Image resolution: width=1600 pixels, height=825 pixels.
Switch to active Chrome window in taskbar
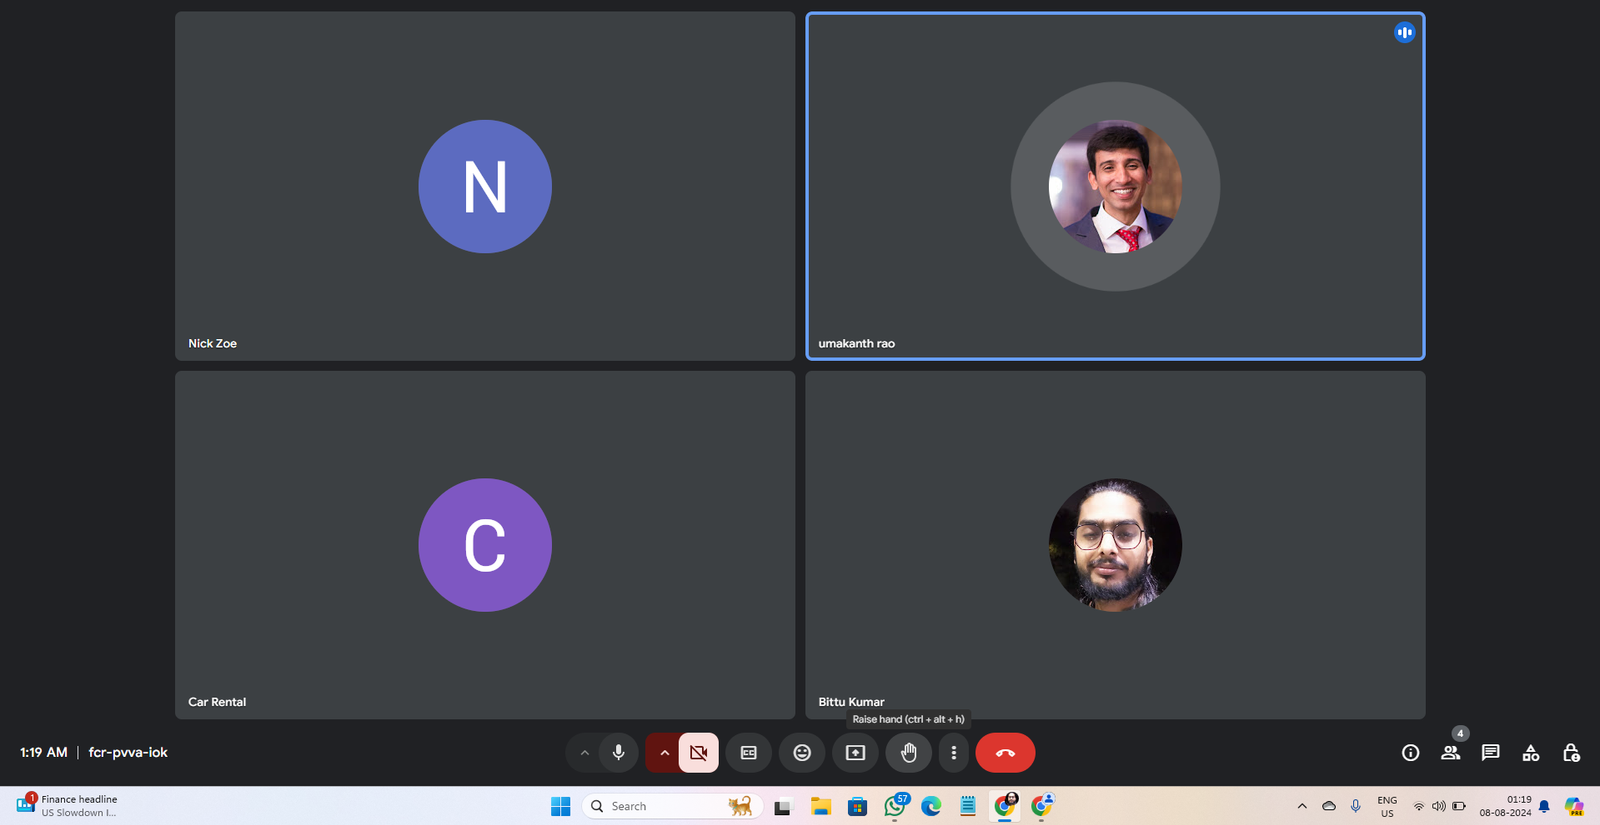(x=1005, y=806)
